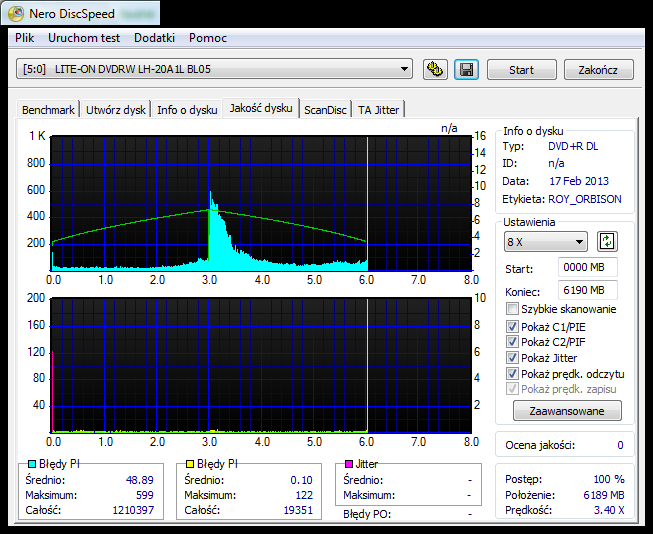Screen dimensions: 653x534
Task: Click the Położenie value 6189 MB
Action: pos(604,495)
